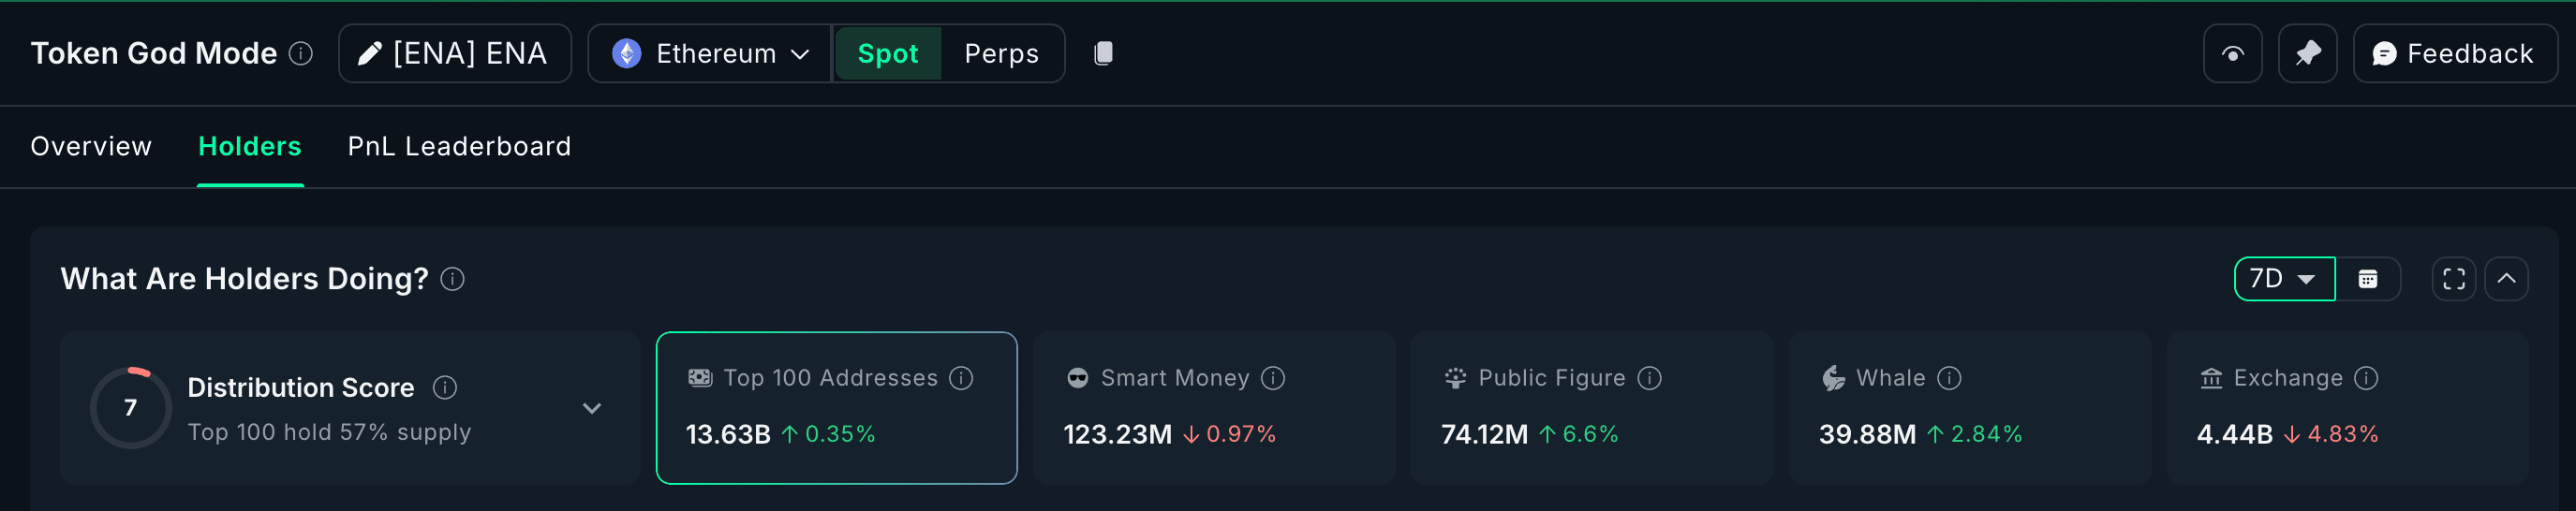This screenshot has height=511, width=2576.
Task: Enter fullscreen for the holders panel
Action: (x=2453, y=279)
